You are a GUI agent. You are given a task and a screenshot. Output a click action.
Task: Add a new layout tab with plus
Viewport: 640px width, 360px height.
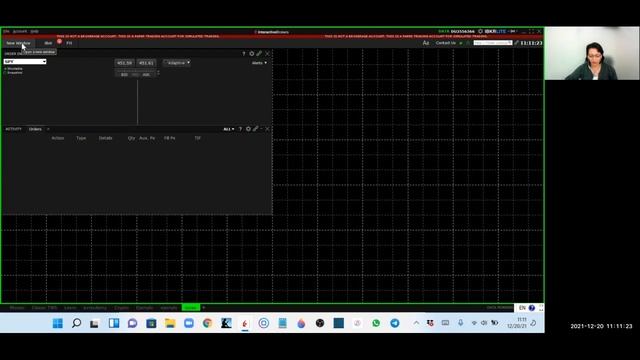(203, 308)
